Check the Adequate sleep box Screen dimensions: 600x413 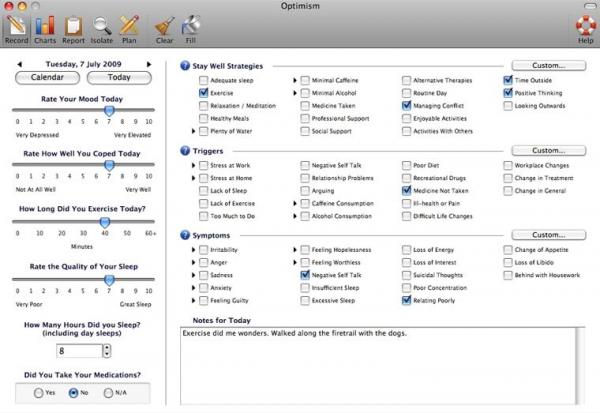204,80
